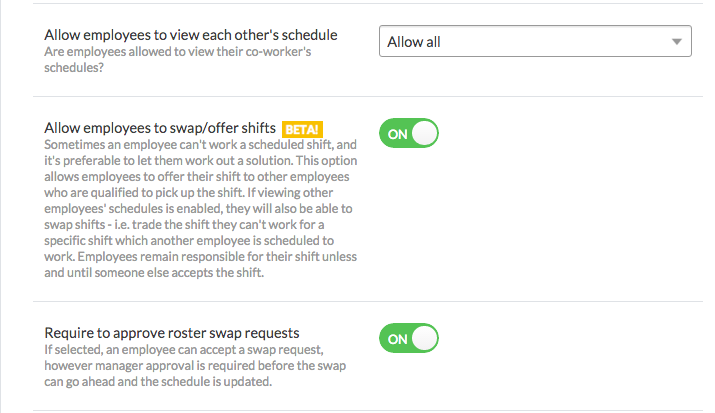Click the "Allow all" text in the combo box
The image size is (715, 413).
click(414, 42)
